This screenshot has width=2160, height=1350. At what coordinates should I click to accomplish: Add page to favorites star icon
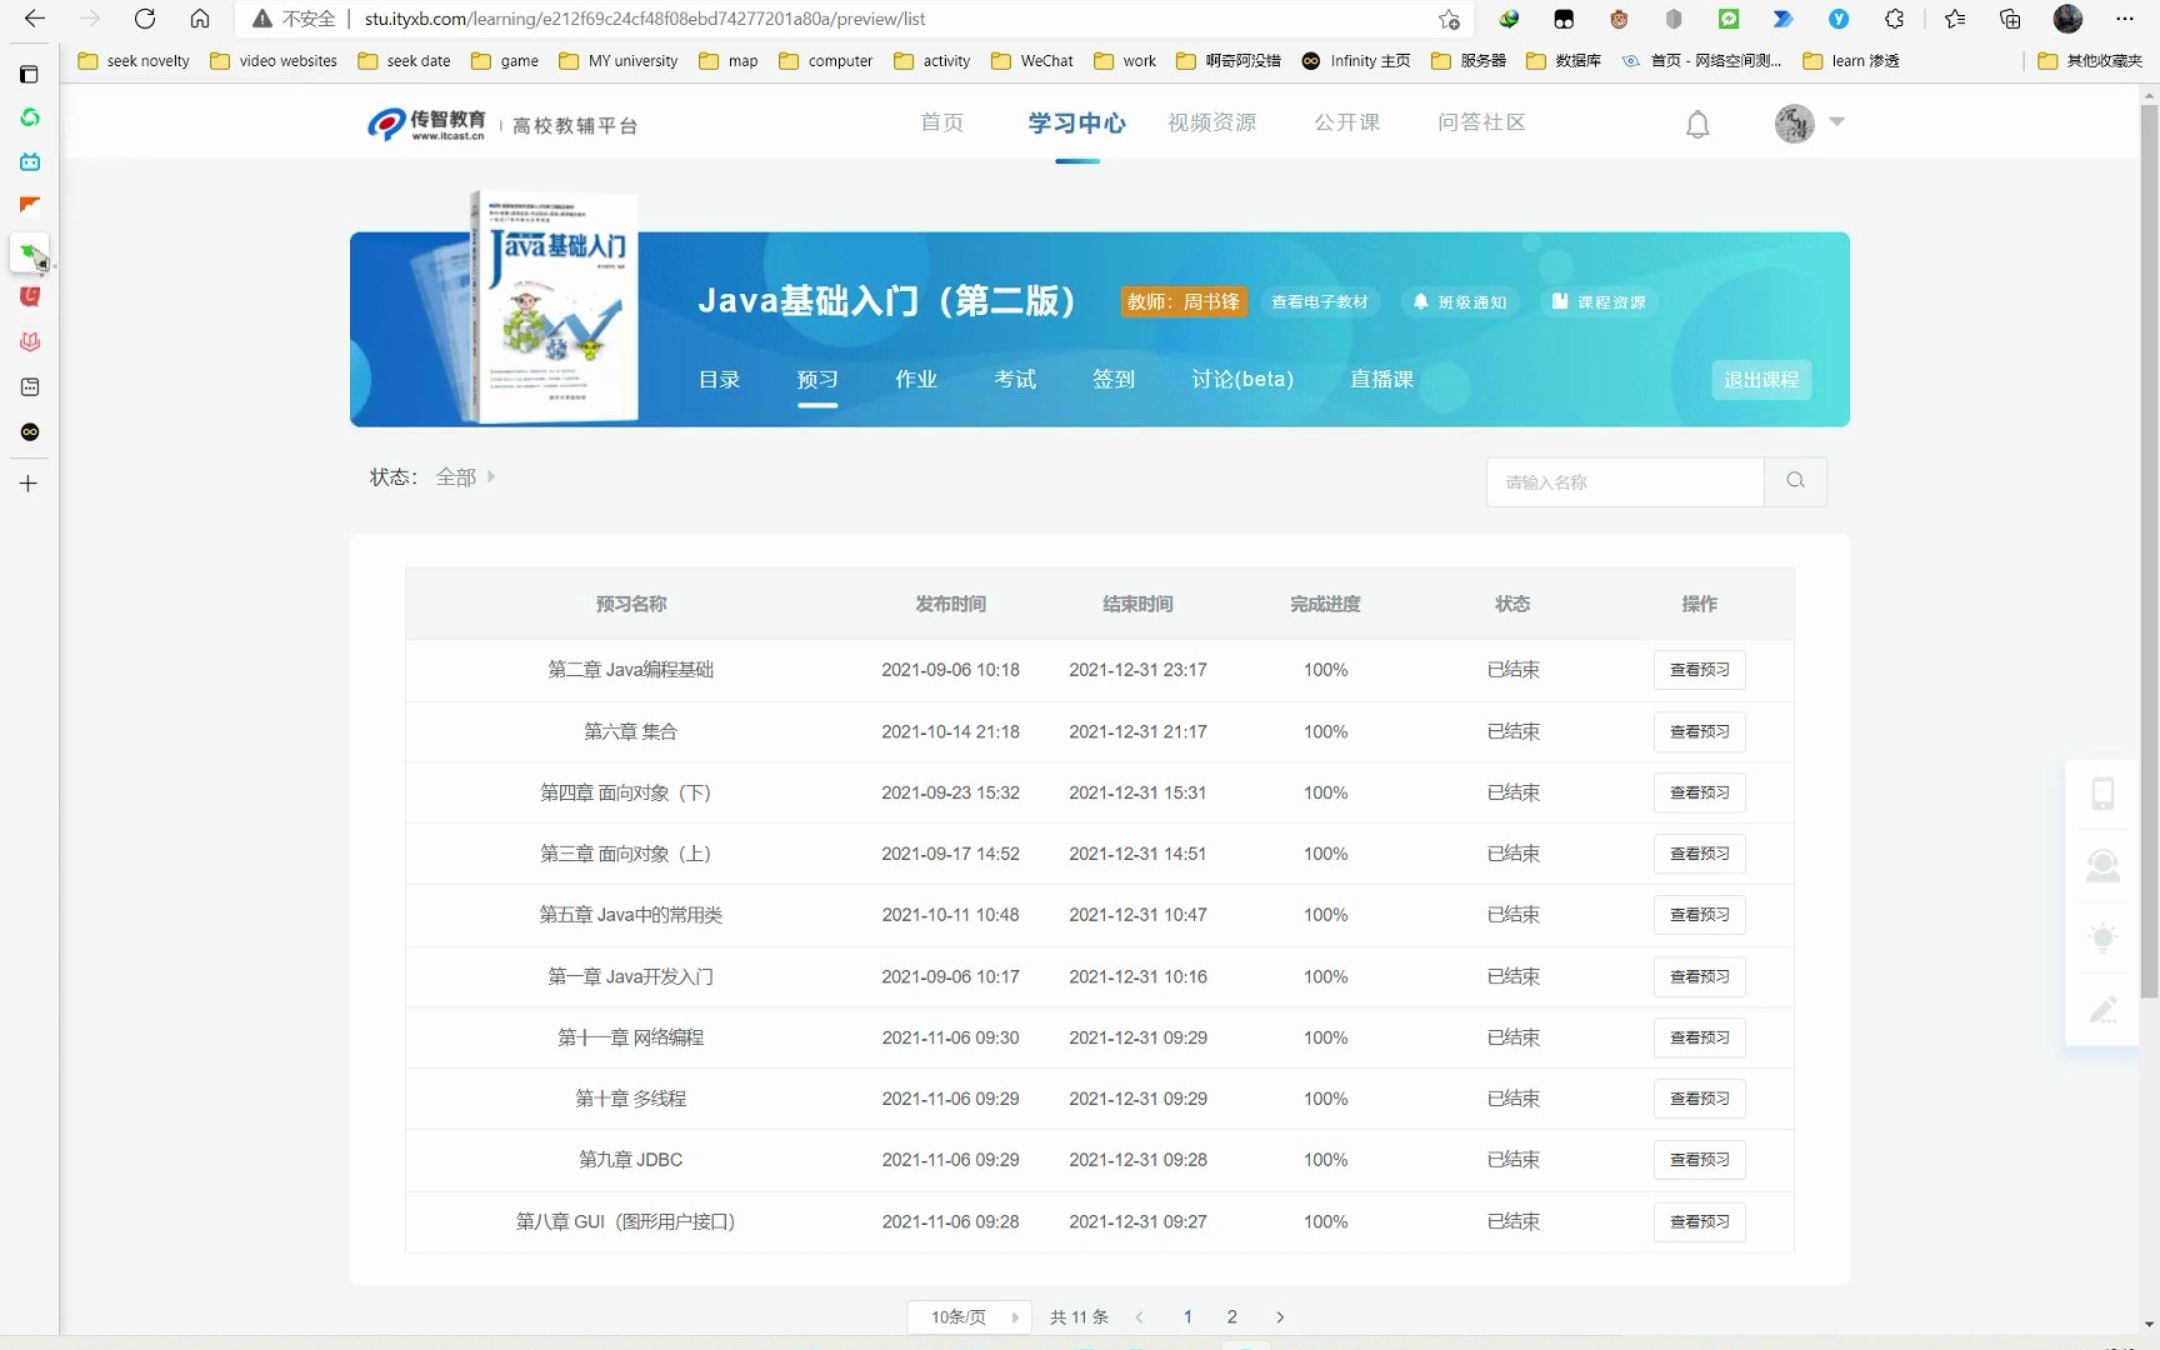(1449, 19)
